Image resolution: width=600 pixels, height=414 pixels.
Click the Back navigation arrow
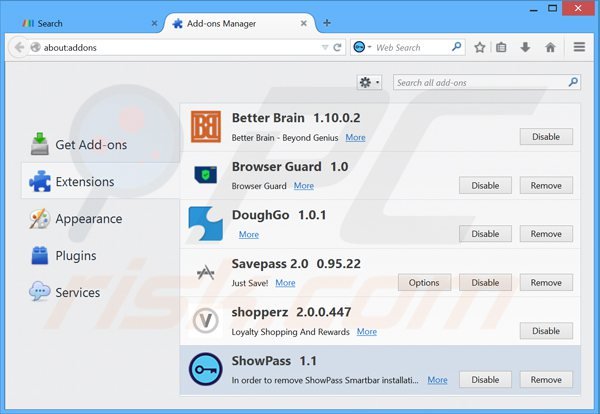(x=19, y=47)
